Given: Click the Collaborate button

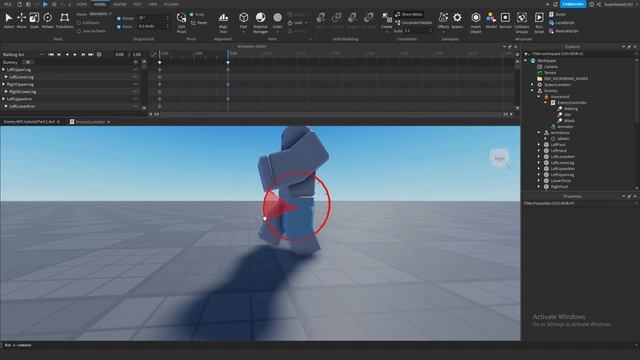Looking at the screenshot, I should pos(573,4).
